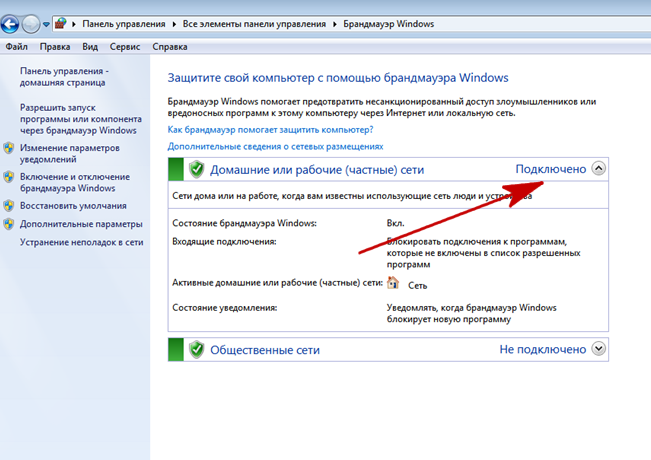Open Дополнительные сведения о сетевых размещениях link

[275, 147]
